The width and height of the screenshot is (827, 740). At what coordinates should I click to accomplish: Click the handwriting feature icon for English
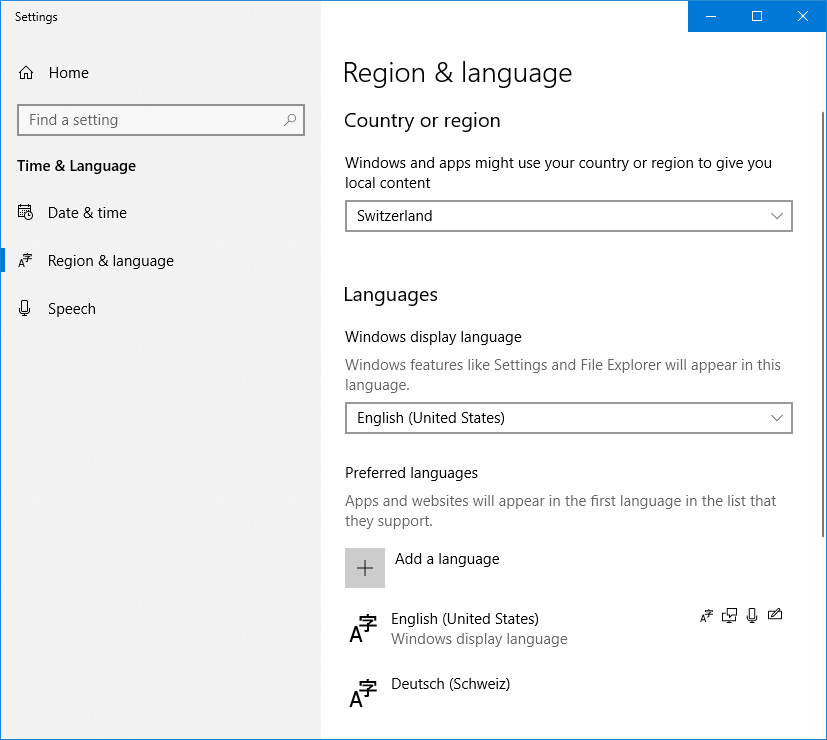pos(774,616)
